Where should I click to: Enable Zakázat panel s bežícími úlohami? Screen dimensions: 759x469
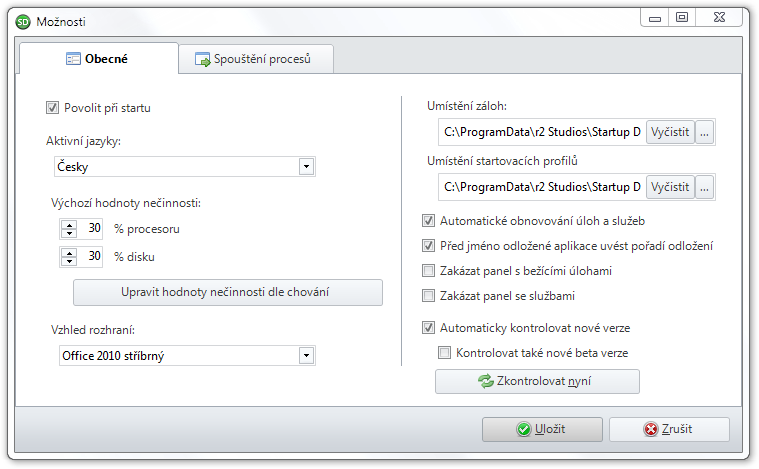coord(428,271)
